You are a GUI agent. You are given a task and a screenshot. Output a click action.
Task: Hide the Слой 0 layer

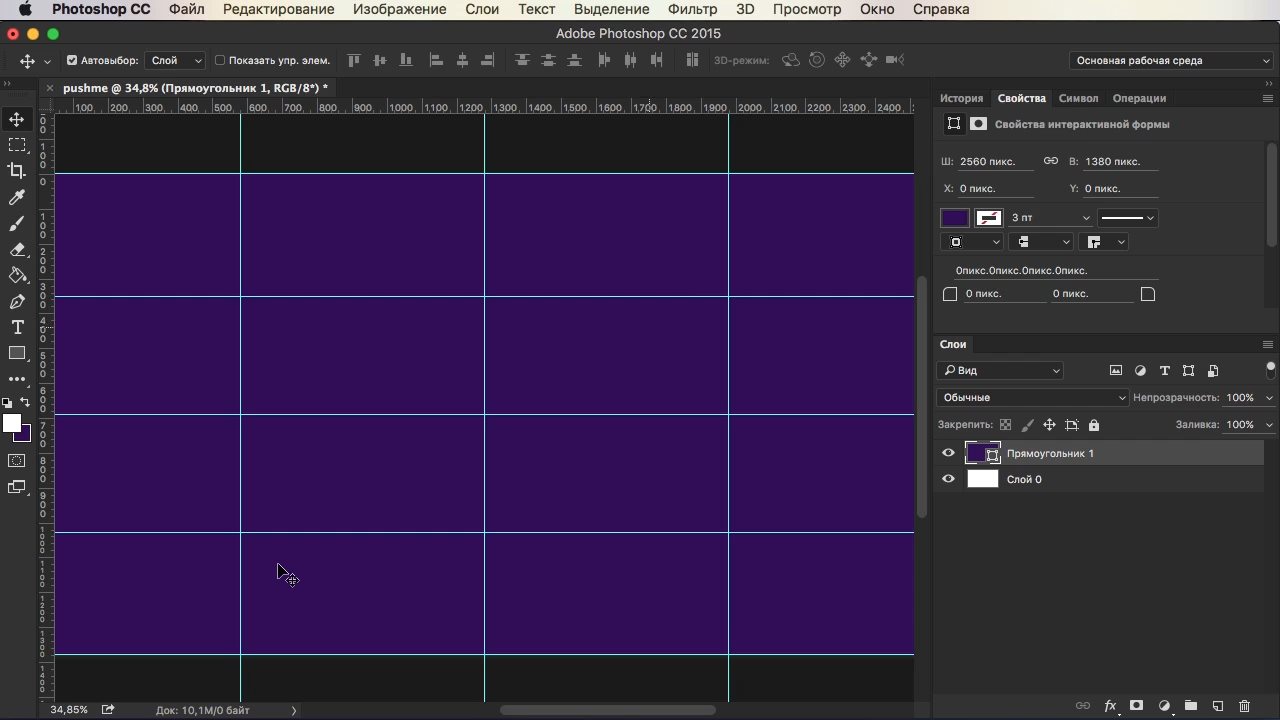click(948, 479)
